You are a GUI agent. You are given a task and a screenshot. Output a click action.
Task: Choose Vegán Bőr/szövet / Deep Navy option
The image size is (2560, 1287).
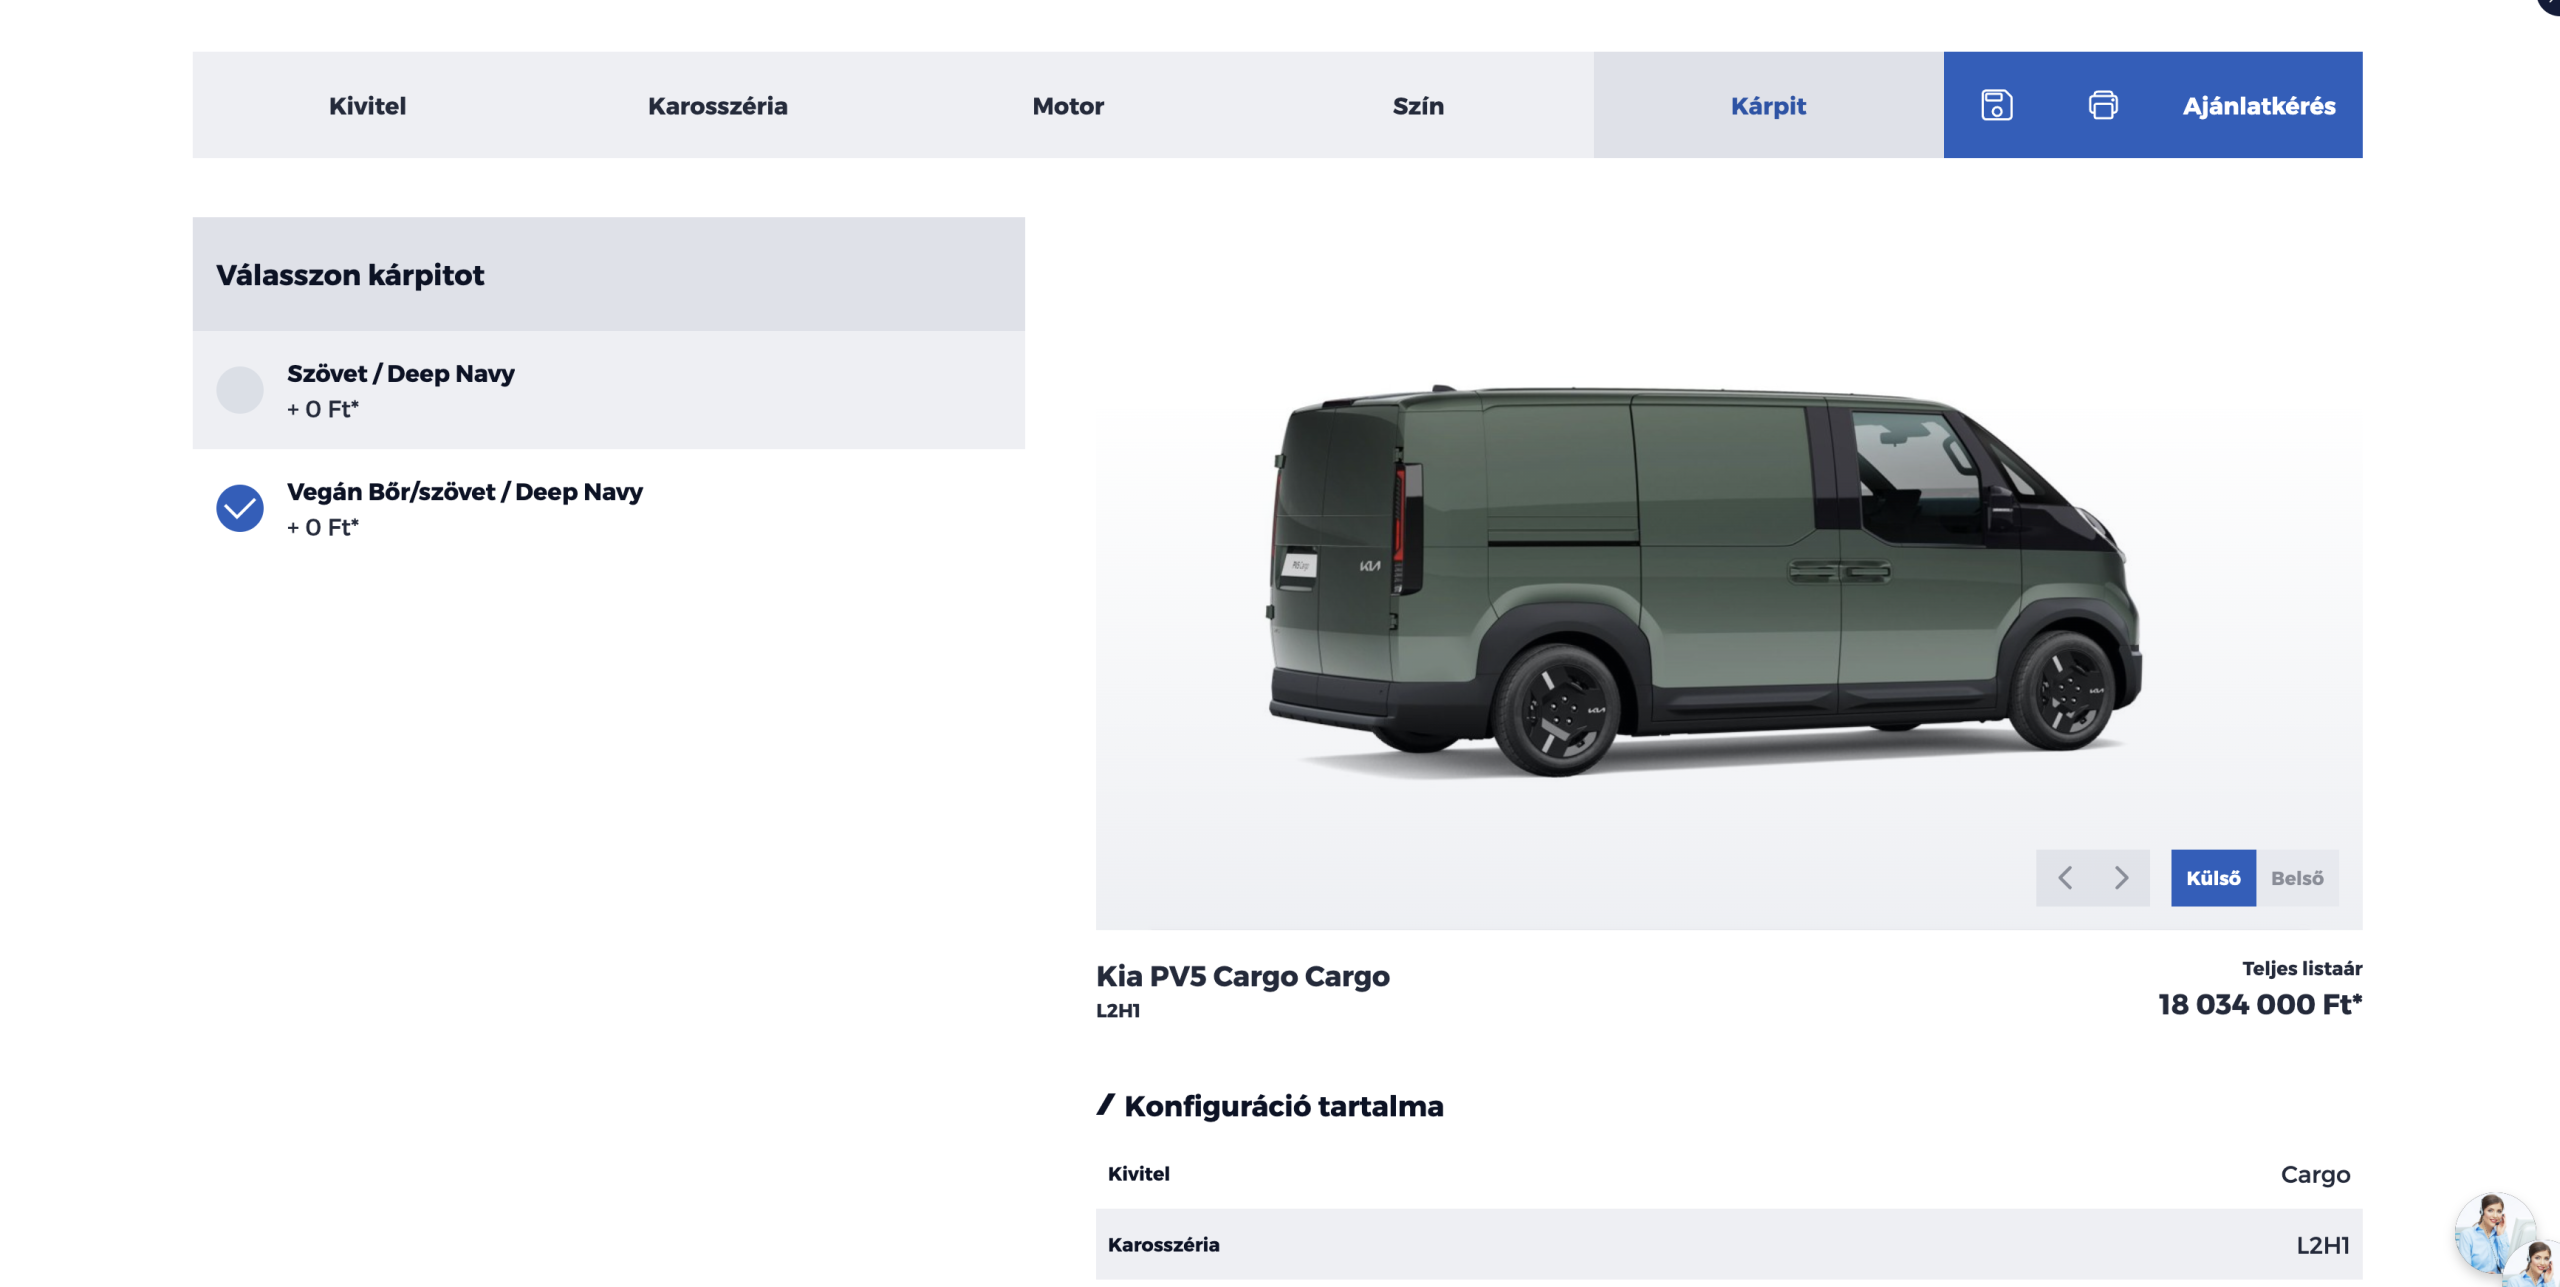click(x=608, y=508)
